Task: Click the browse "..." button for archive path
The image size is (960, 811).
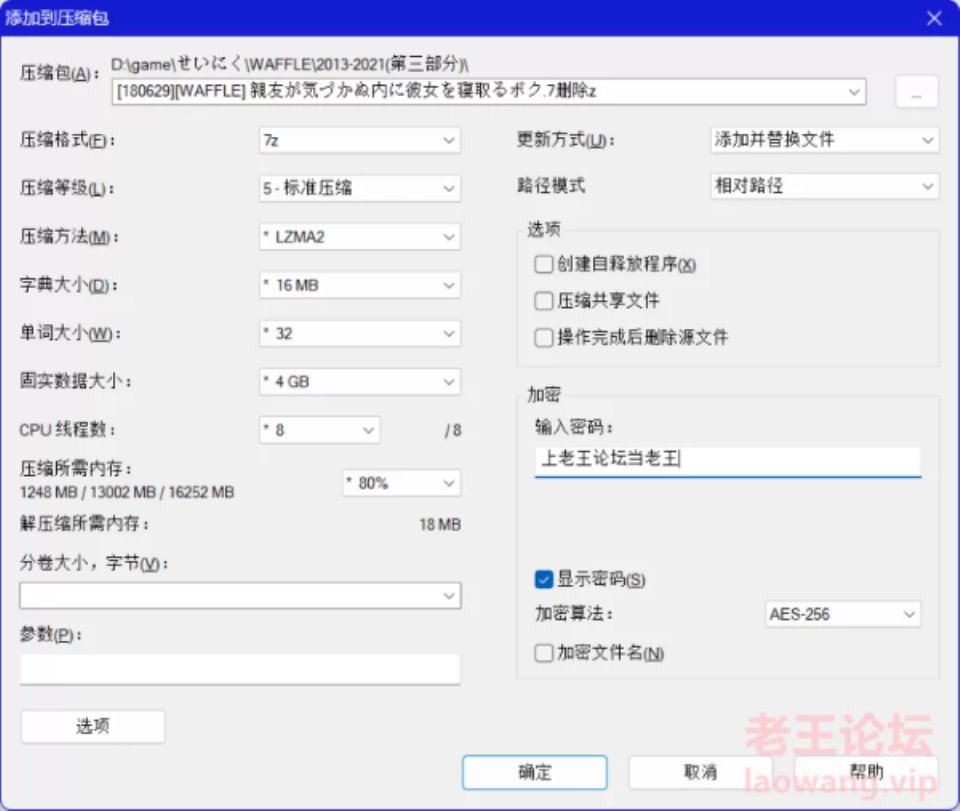Action: point(916,92)
